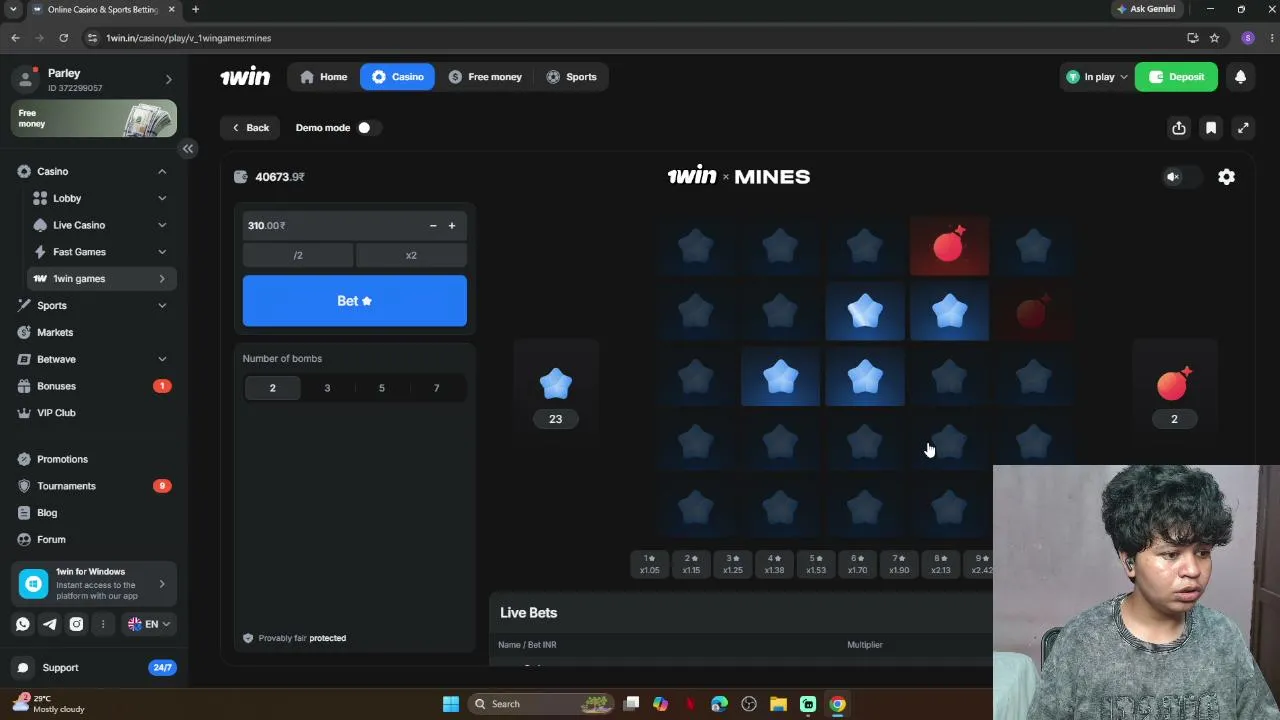Expand the Live Casino submenu

pyautogui.click(x=162, y=226)
